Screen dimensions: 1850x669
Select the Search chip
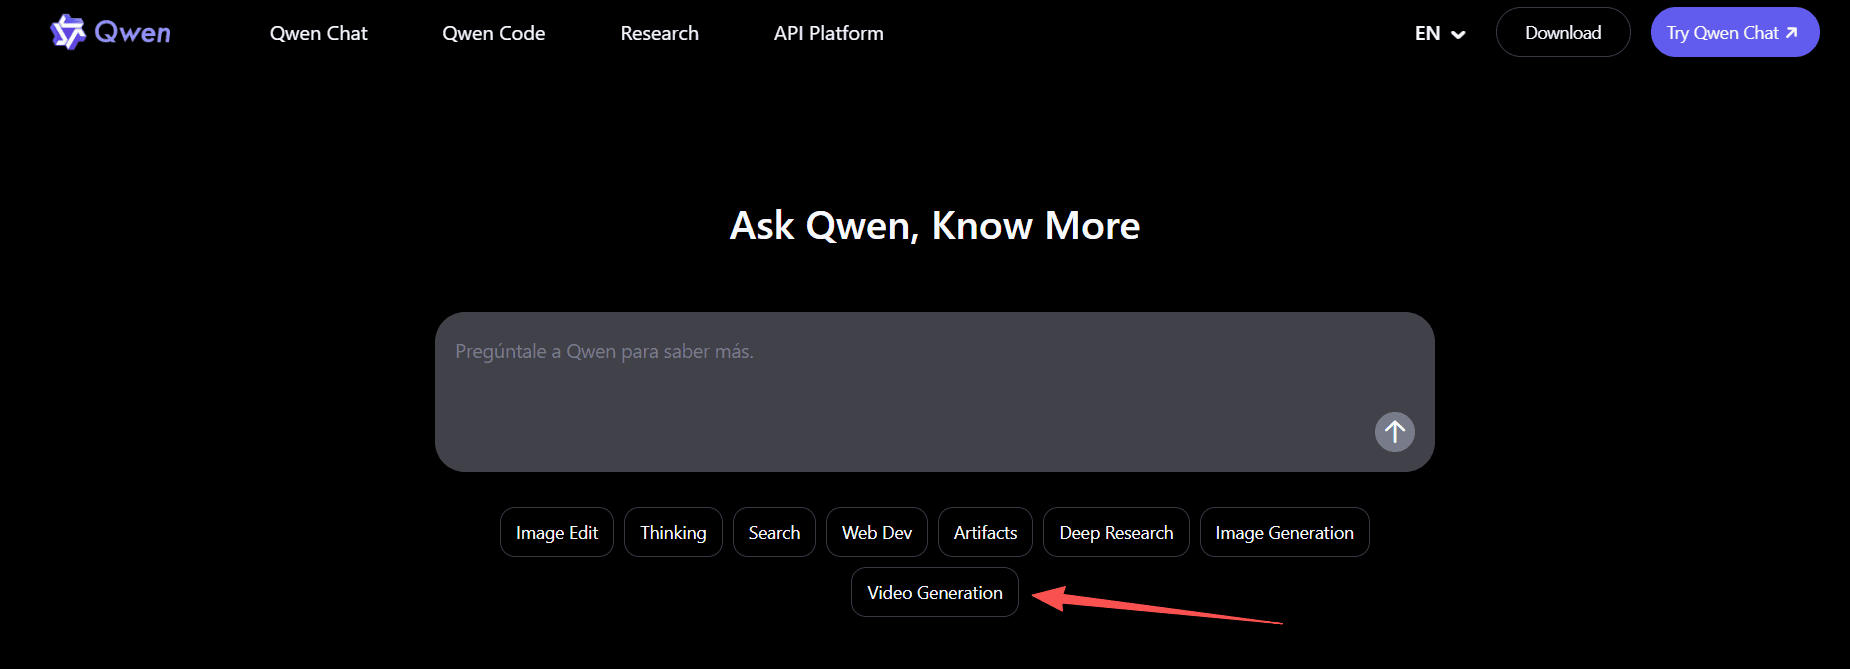774,532
